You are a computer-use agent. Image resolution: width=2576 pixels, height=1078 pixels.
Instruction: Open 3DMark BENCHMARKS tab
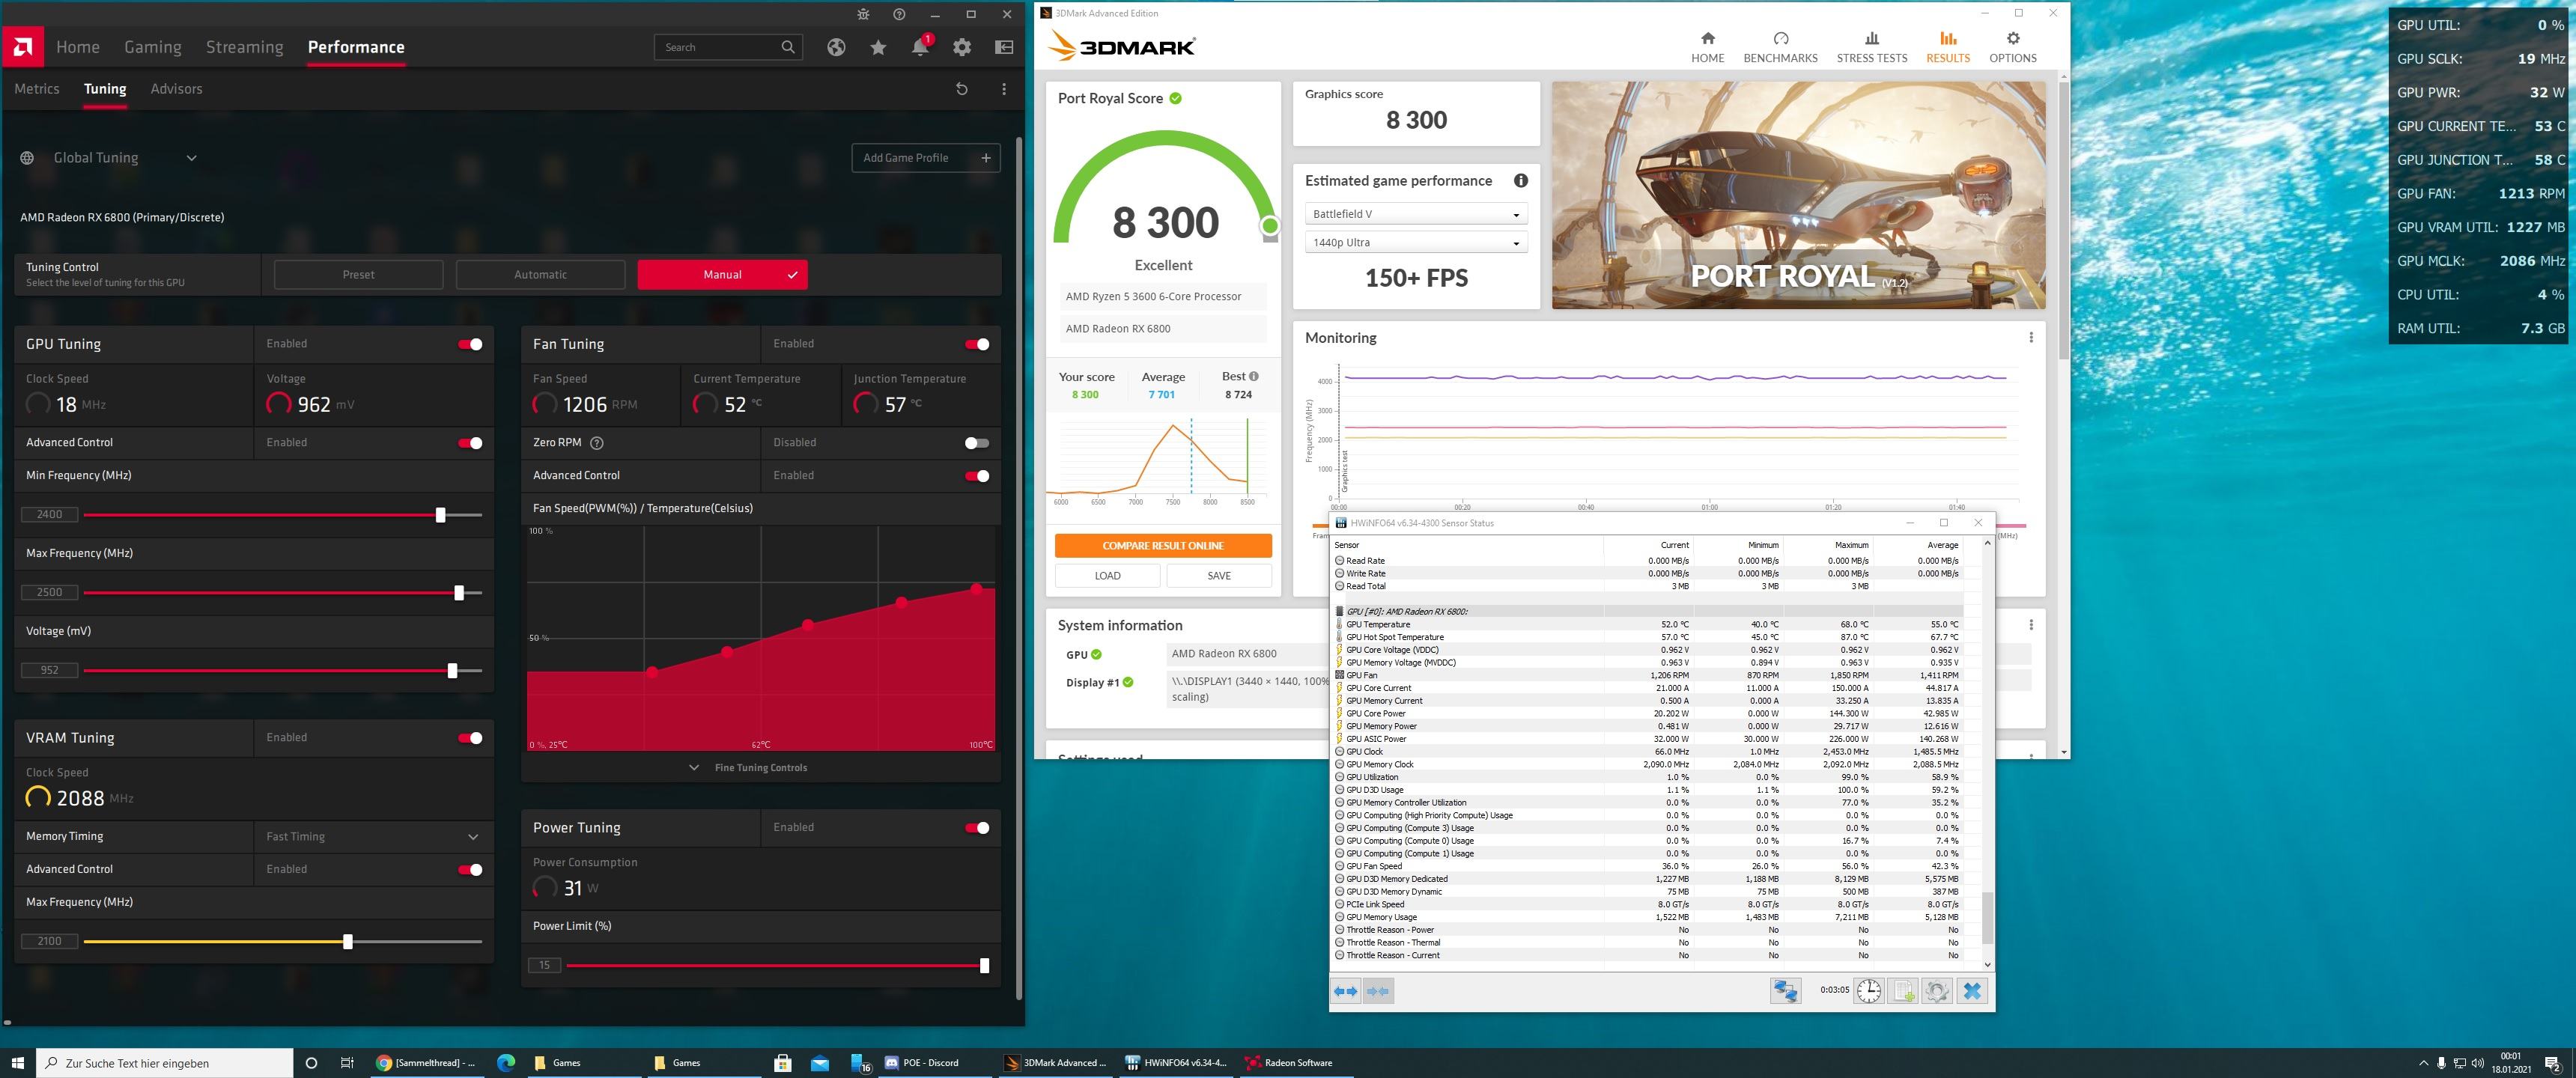coord(1780,47)
